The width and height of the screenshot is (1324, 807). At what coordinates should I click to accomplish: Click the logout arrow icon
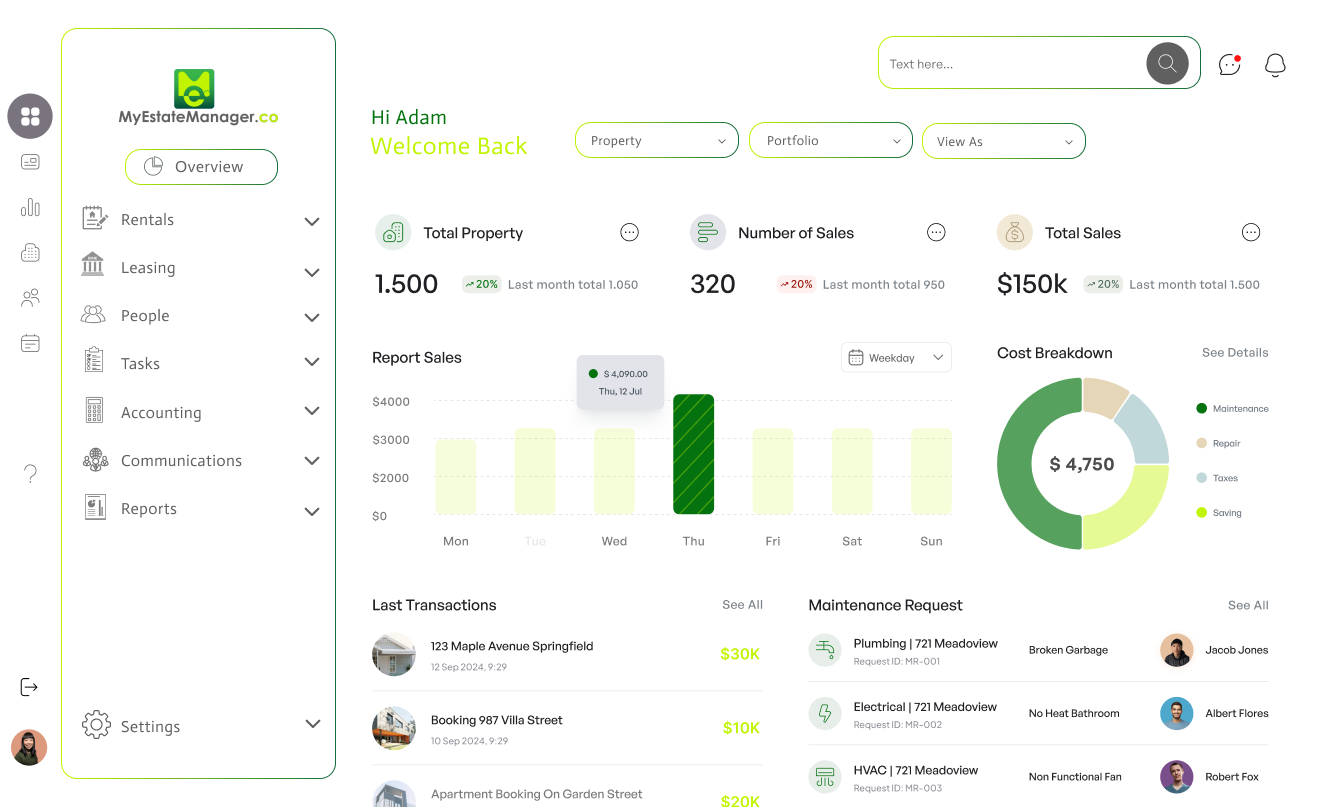(29, 687)
